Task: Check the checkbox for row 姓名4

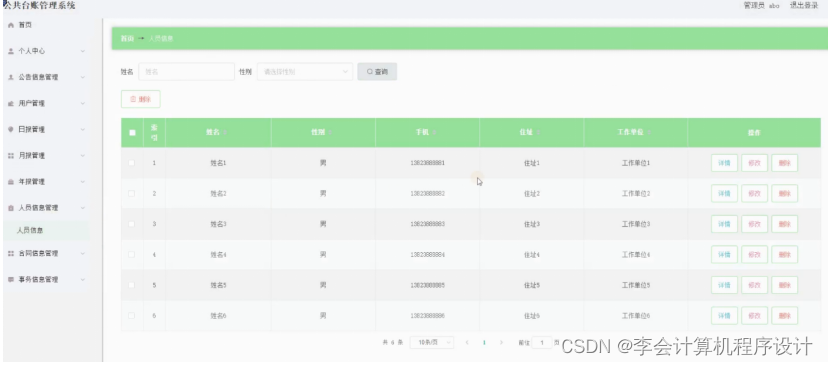Action: [x=131, y=255]
